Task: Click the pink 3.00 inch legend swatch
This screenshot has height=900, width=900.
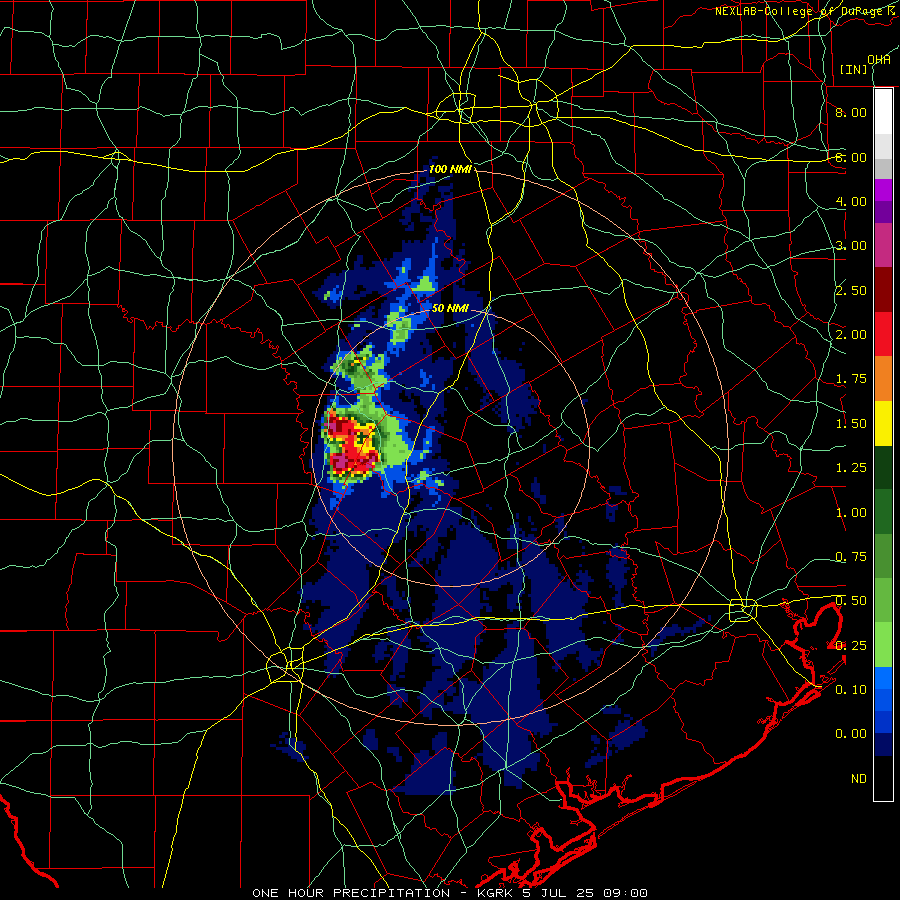Action: coord(883,245)
